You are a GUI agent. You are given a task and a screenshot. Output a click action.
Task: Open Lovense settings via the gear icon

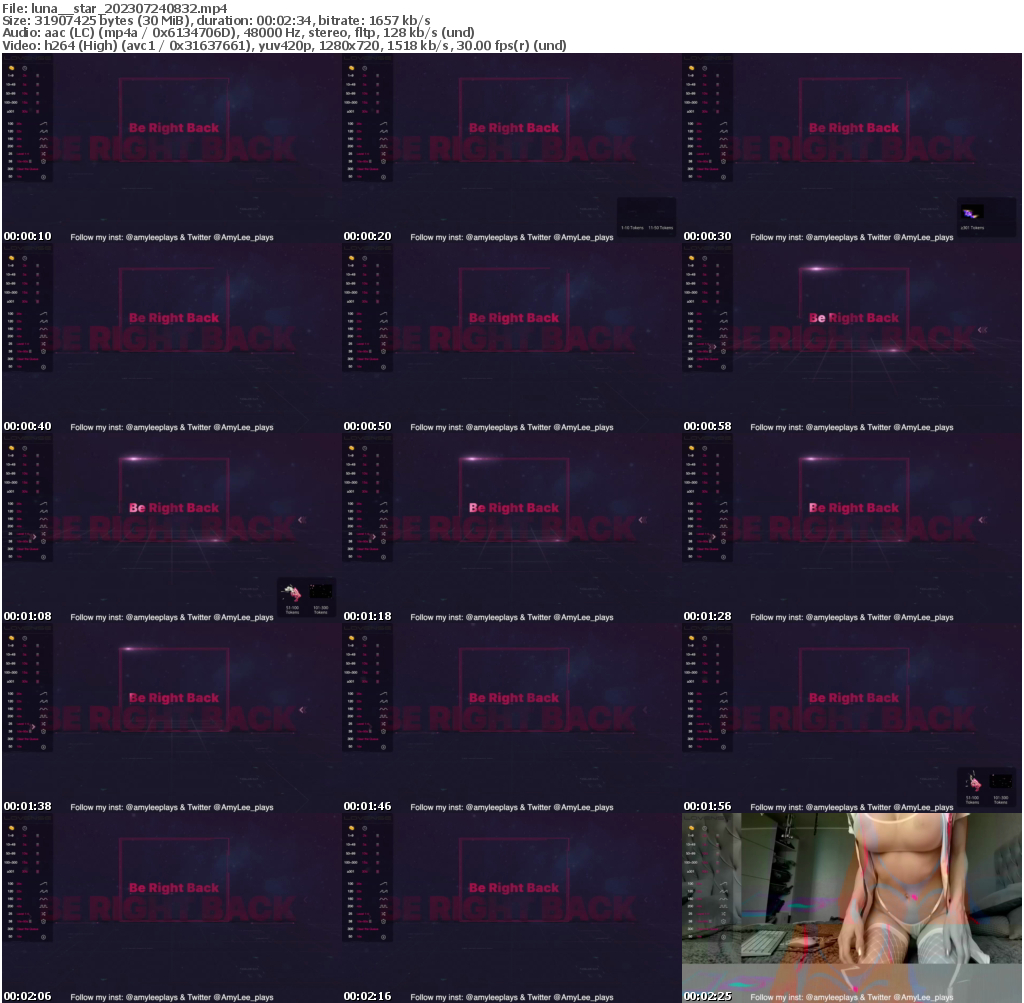click(43, 161)
